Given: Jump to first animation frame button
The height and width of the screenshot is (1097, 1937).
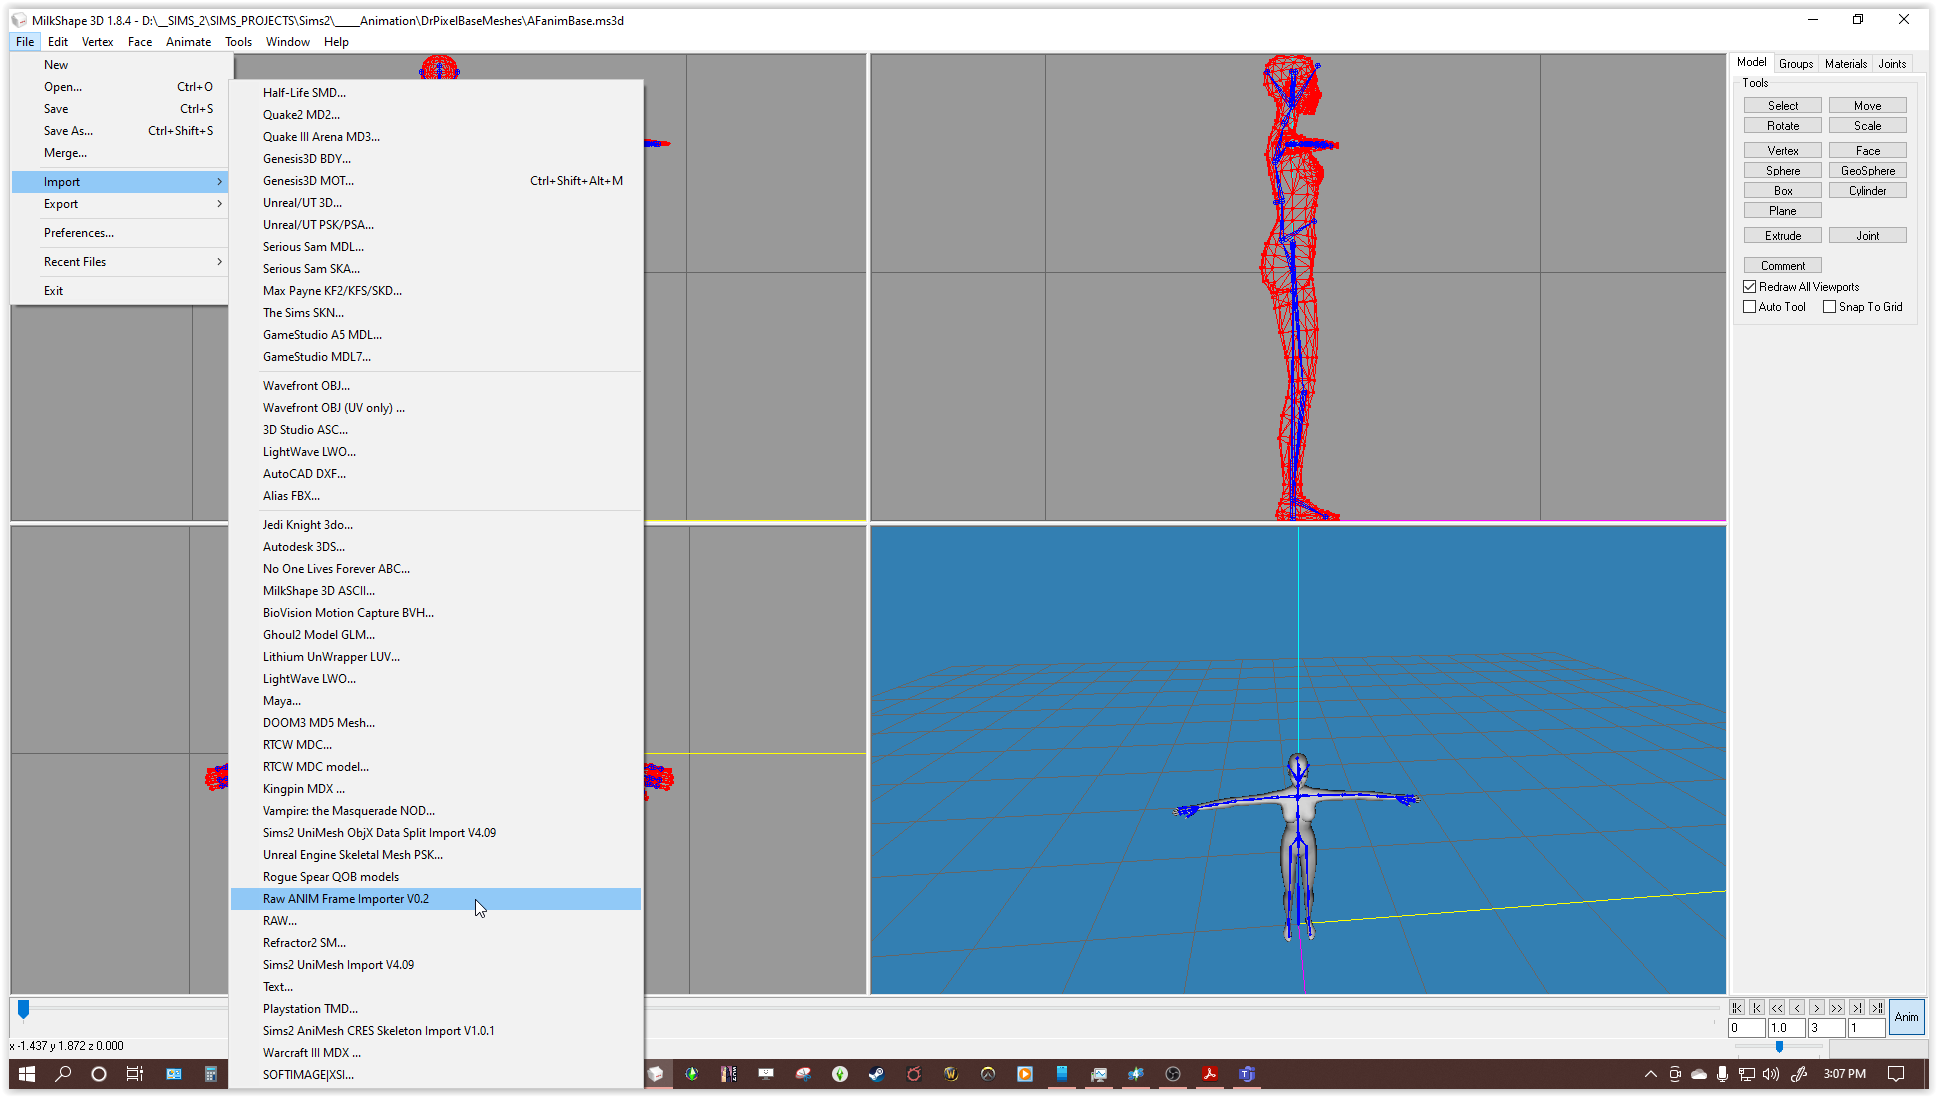Looking at the screenshot, I should click(1737, 1007).
